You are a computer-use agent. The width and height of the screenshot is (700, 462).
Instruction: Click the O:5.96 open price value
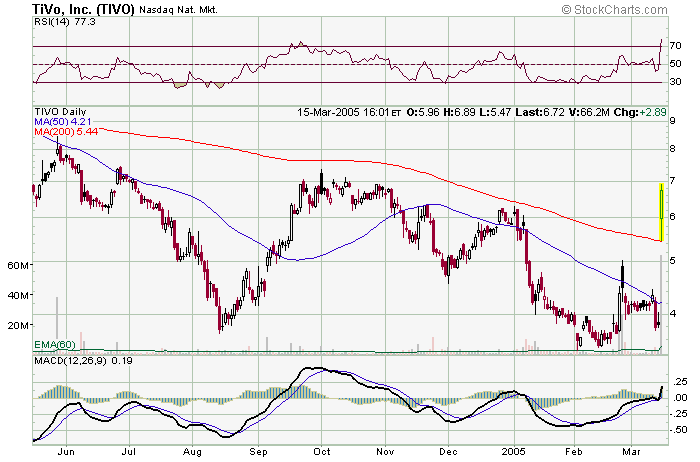point(423,112)
